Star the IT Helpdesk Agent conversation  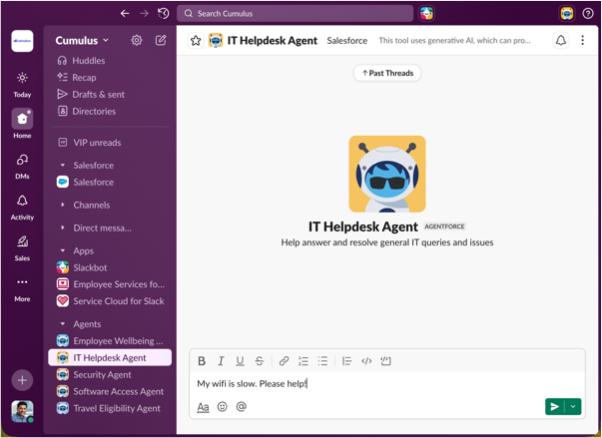pyautogui.click(x=196, y=41)
